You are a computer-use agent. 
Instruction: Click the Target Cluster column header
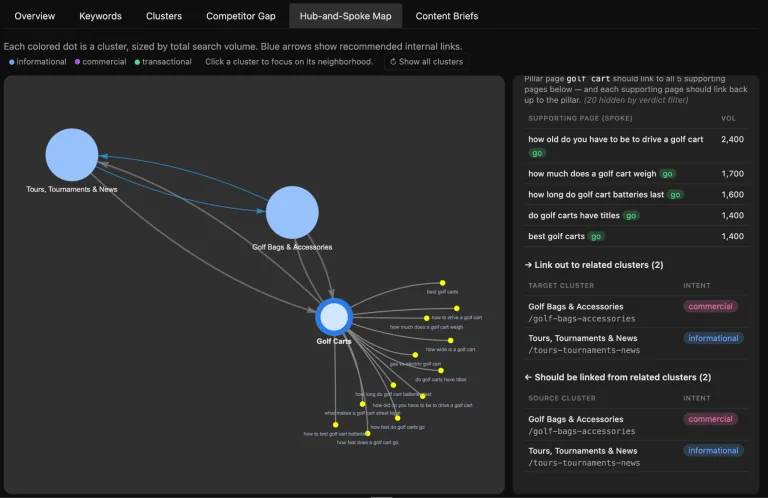click(x=561, y=285)
